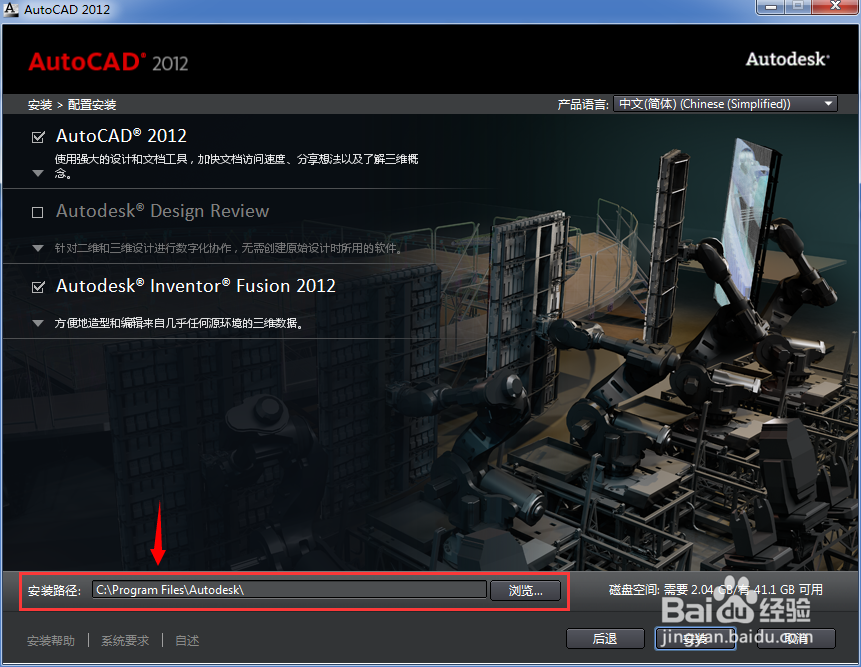Click the AutoCAD title bar app icon
This screenshot has height=667, width=861.
tap(11, 9)
